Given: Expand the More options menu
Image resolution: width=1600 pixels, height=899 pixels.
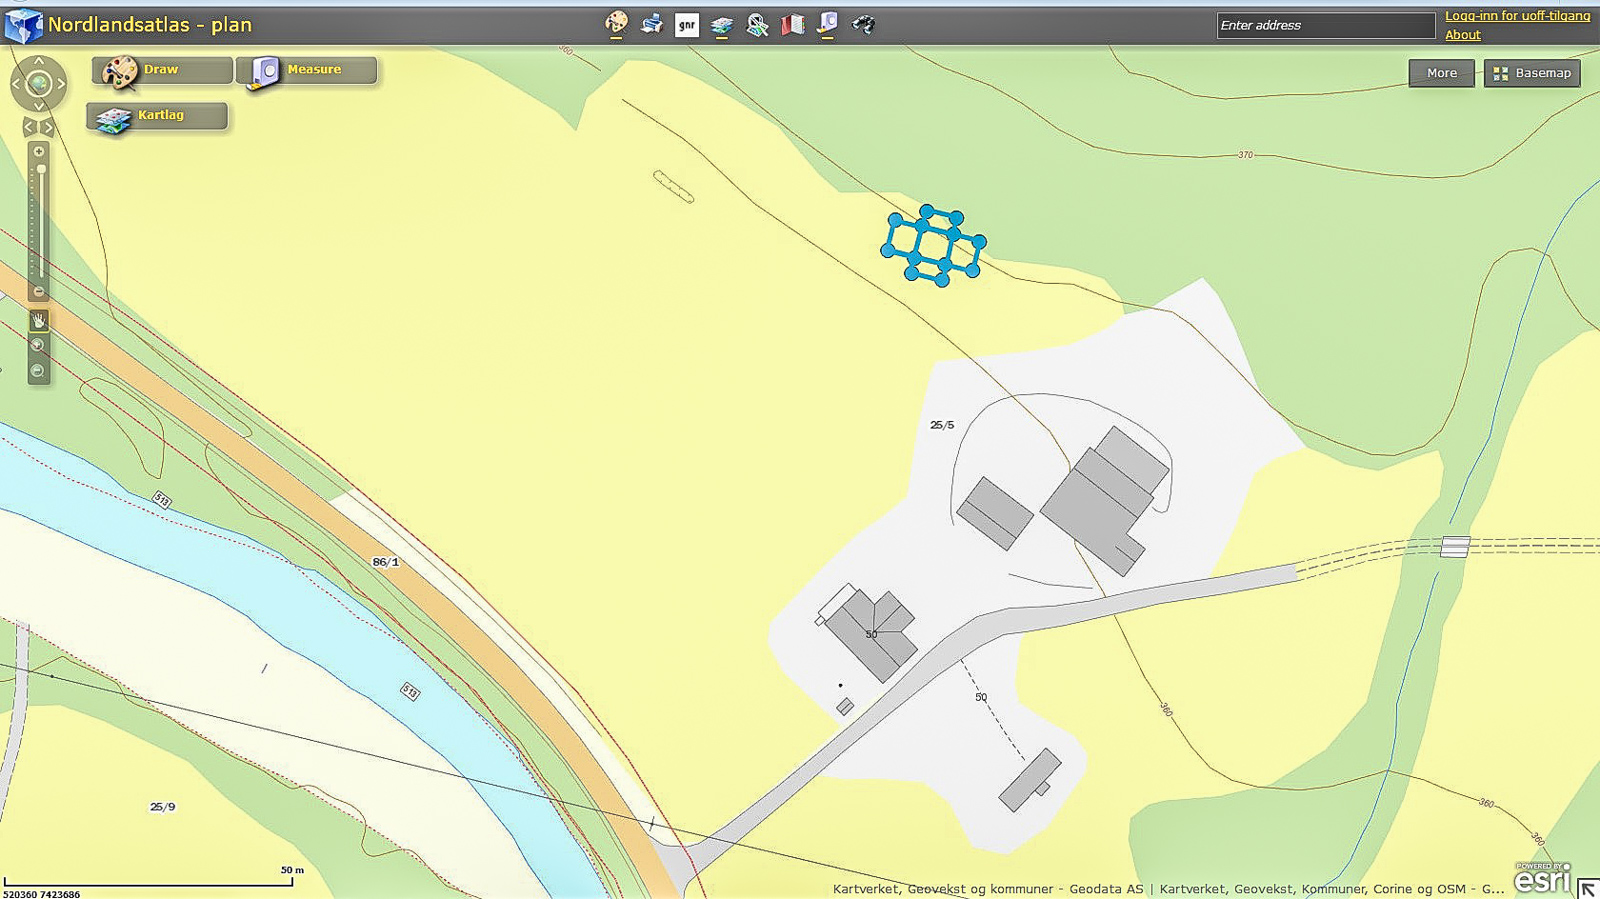Looking at the screenshot, I should [1441, 73].
